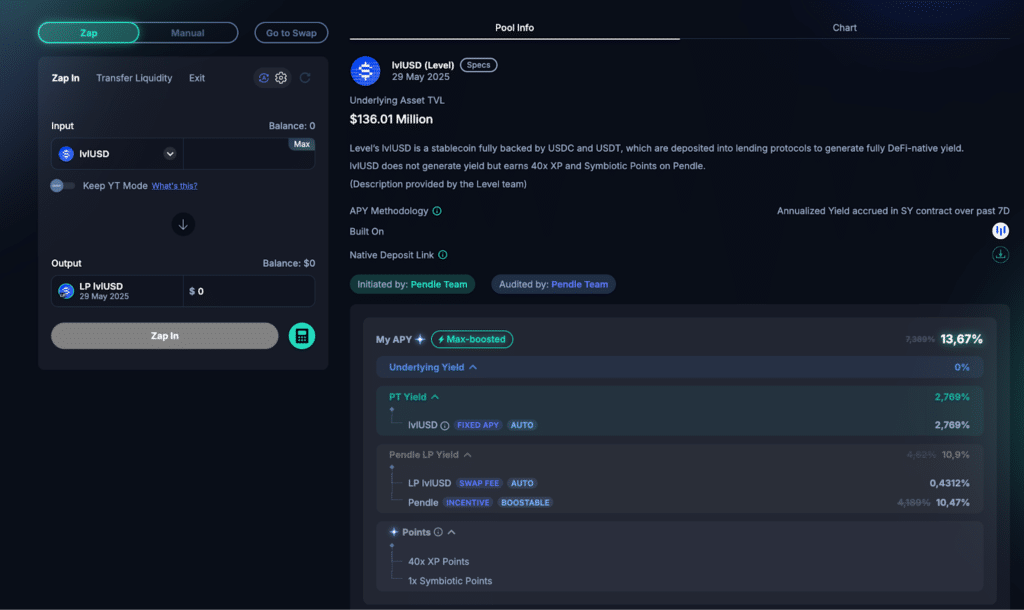Click the BOOSTABLE tag

point(525,503)
